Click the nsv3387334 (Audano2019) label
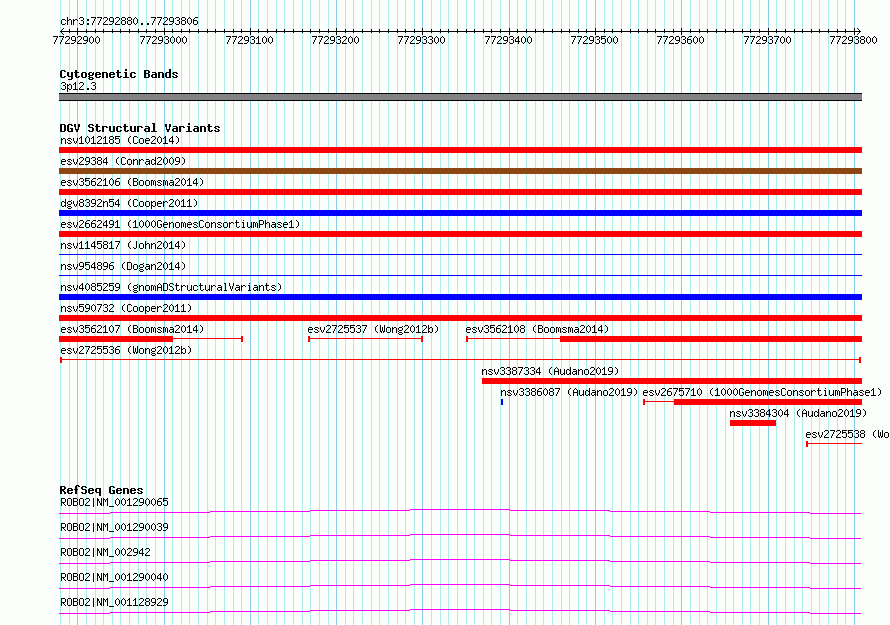 click(550, 371)
